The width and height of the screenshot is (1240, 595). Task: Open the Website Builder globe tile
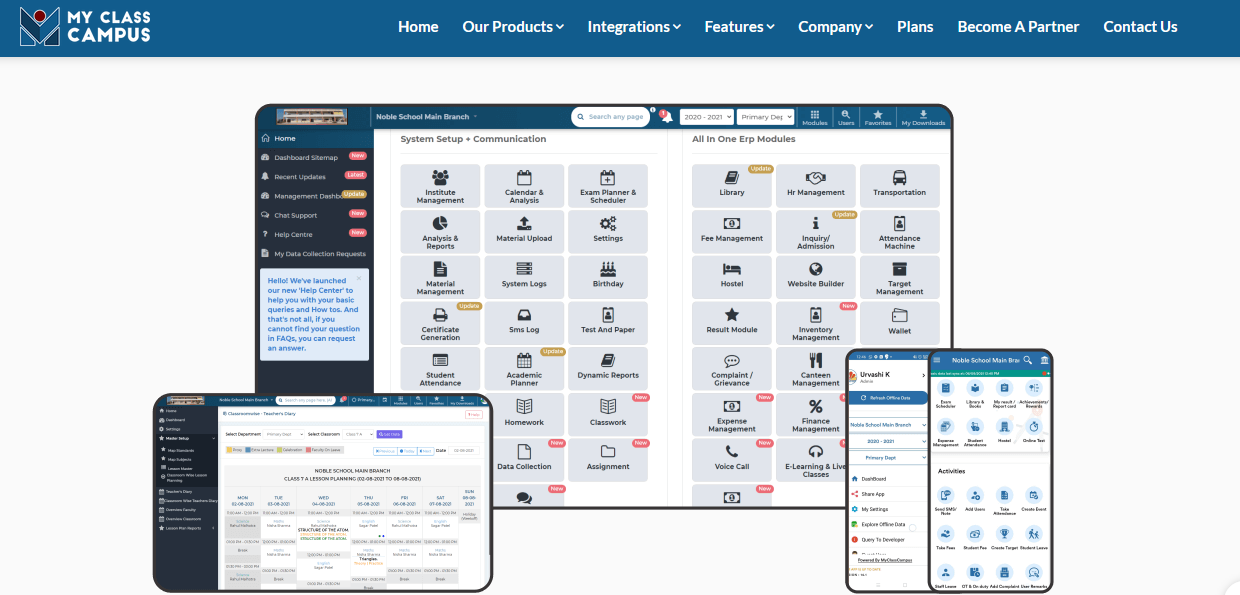click(x=816, y=278)
